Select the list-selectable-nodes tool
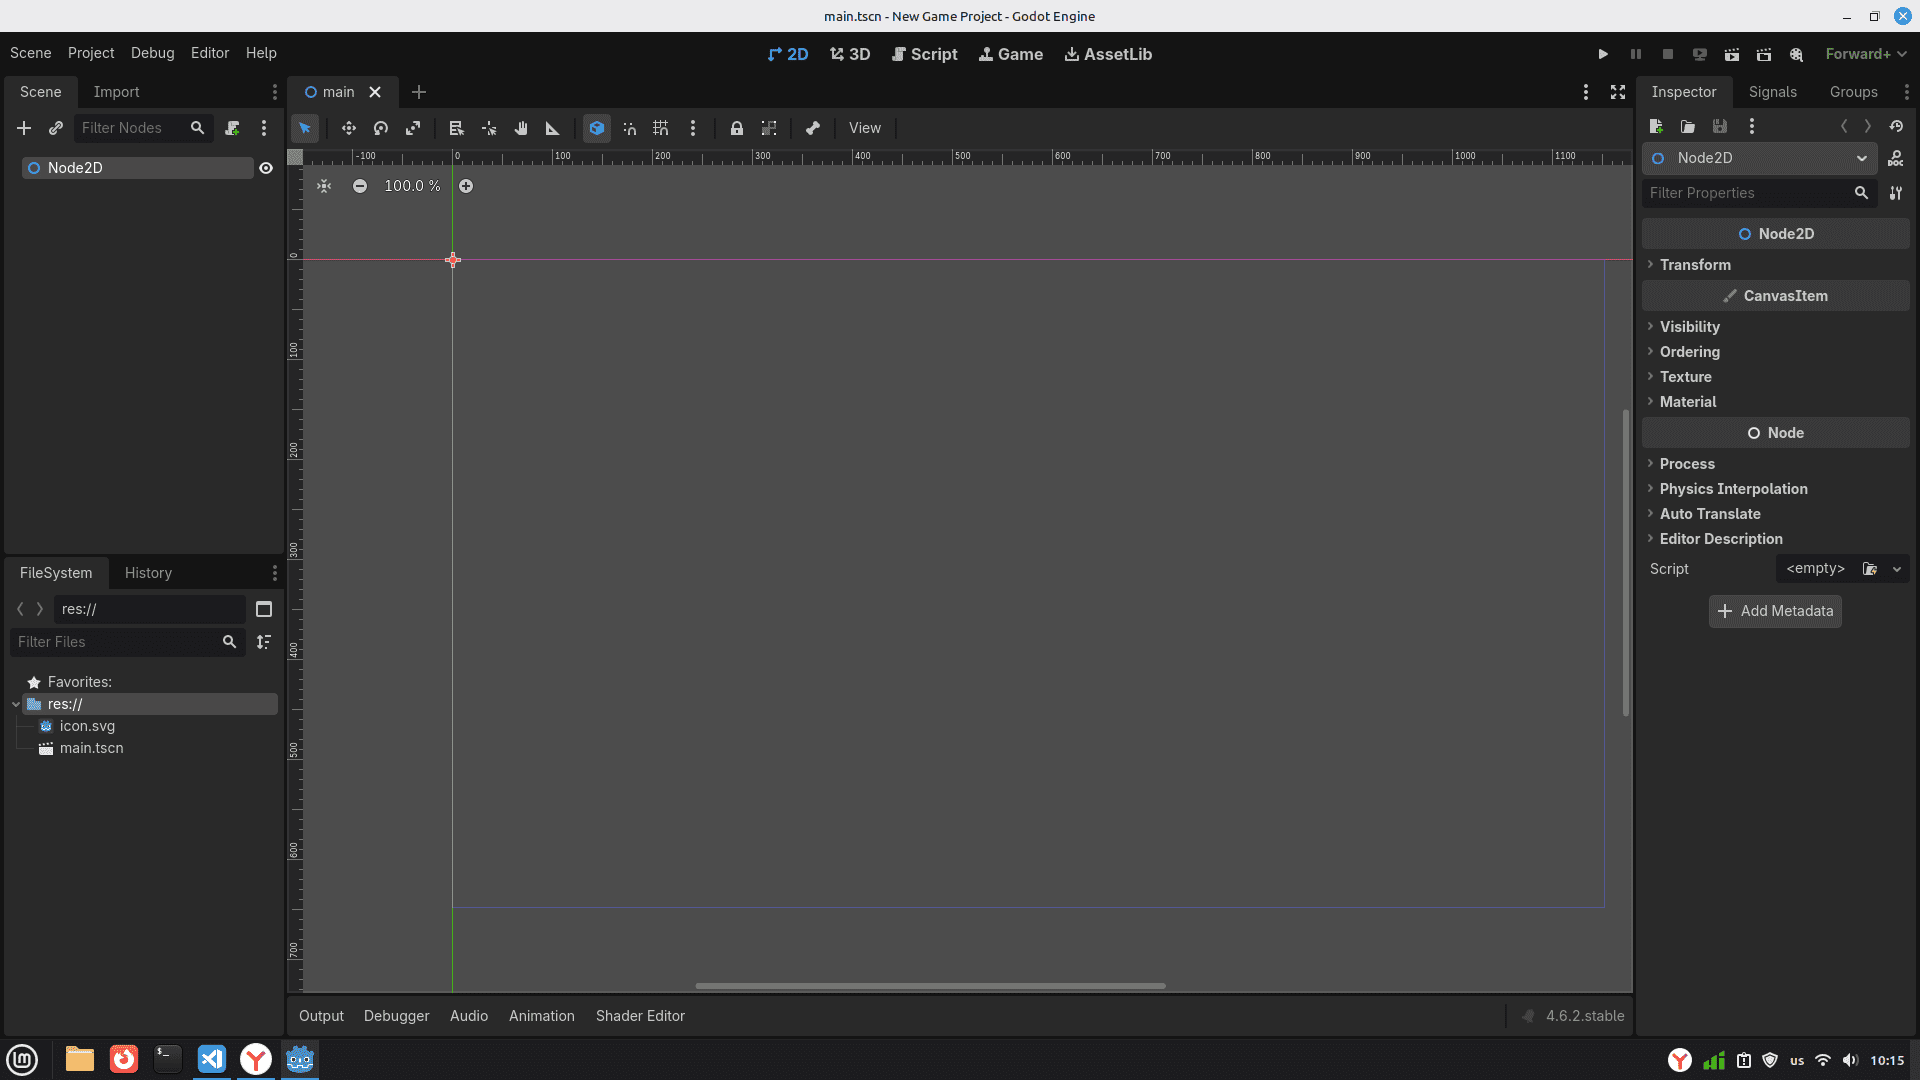The width and height of the screenshot is (1920, 1080). click(x=457, y=128)
